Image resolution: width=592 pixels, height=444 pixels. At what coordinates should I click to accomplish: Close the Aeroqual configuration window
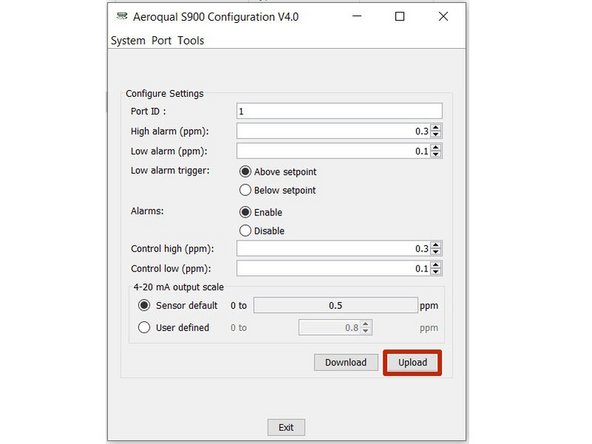point(443,16)
